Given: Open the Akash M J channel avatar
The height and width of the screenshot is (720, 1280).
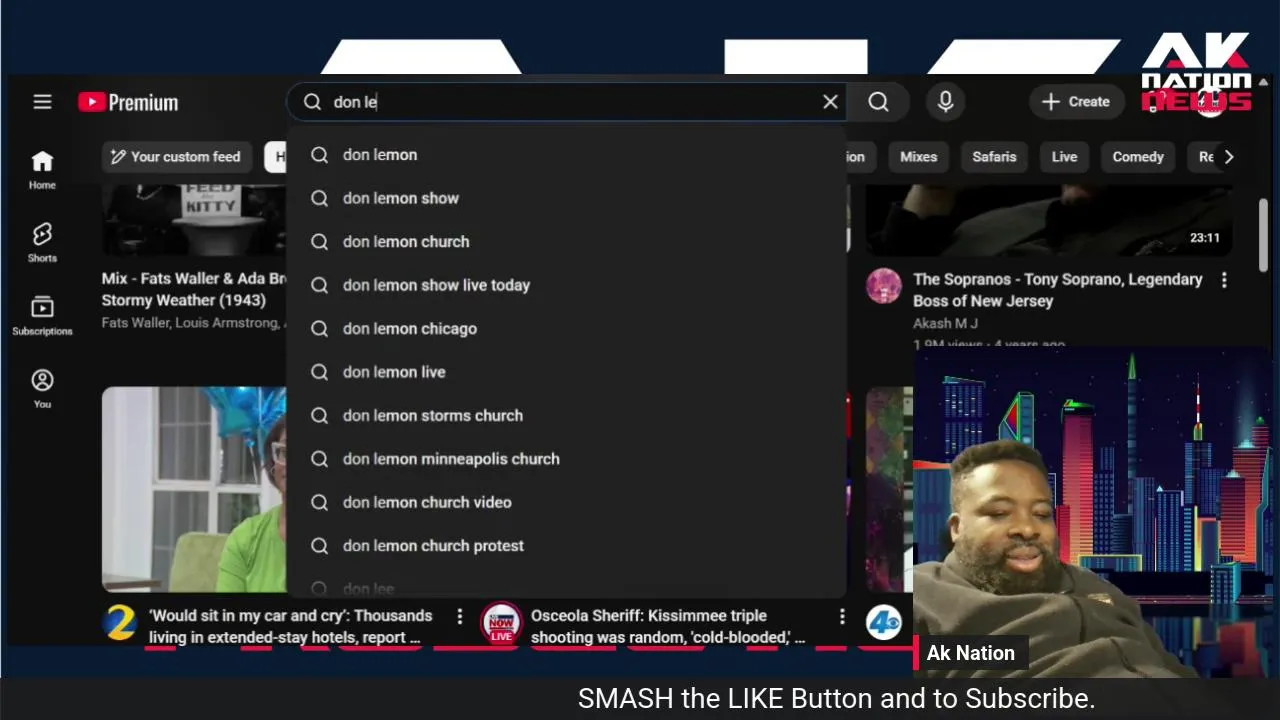Looking at the screenshot, I should [x=884, y=286].
